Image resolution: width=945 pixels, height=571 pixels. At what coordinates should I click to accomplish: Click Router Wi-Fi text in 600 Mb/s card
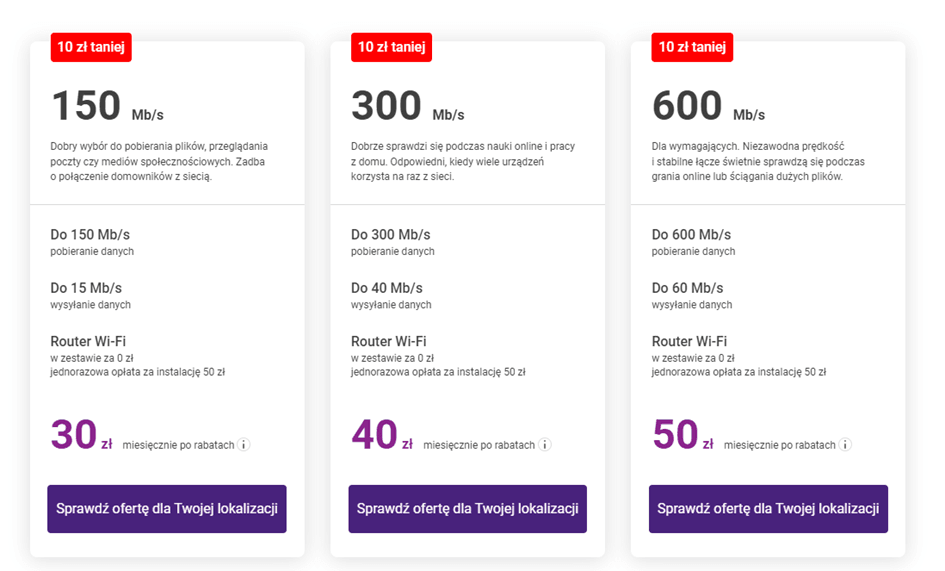pyautogui.click(x=689, y=341)
